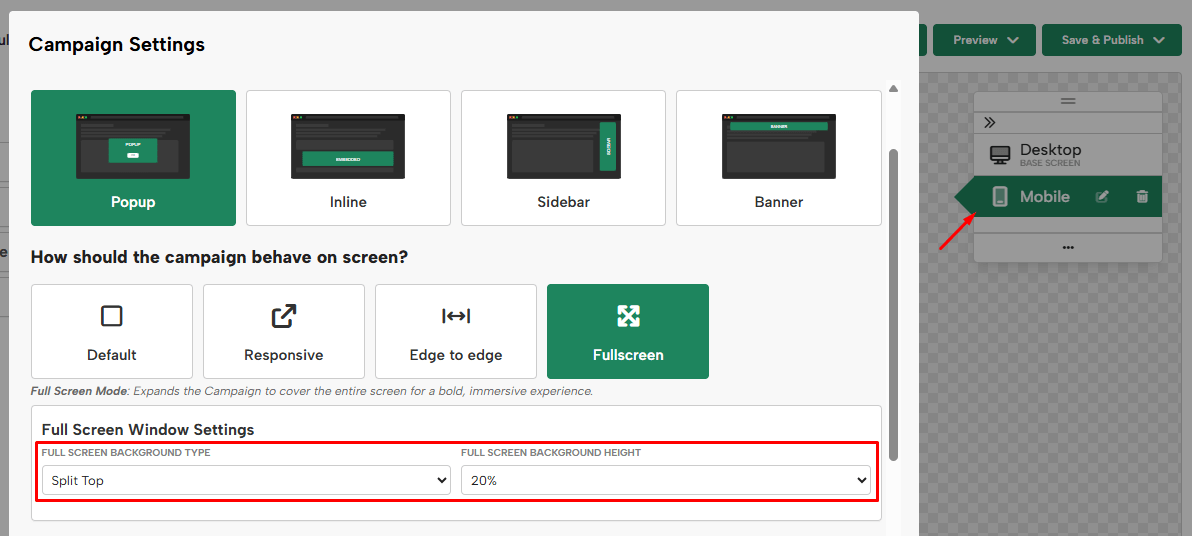Click the trash icon for Mobile screen
Screen dimensions: 1192x536
pyautogui.click(x=1142, y=197)
